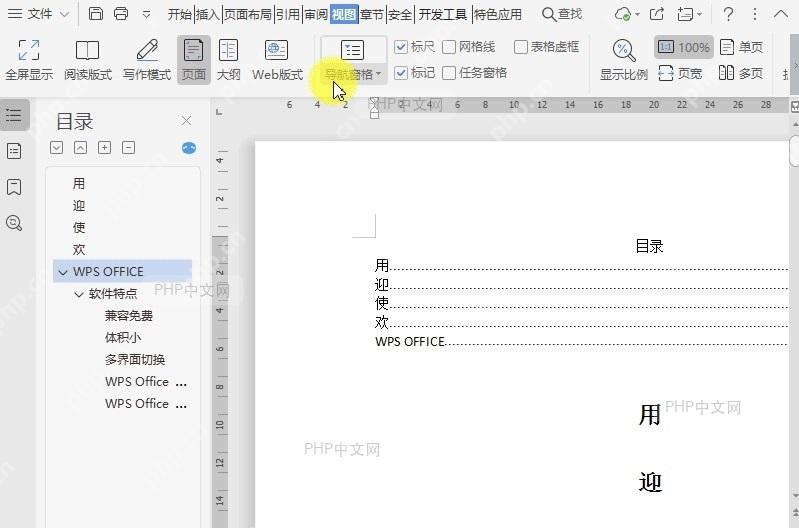Open the bookmark sidebar icon

coord(14,187)
